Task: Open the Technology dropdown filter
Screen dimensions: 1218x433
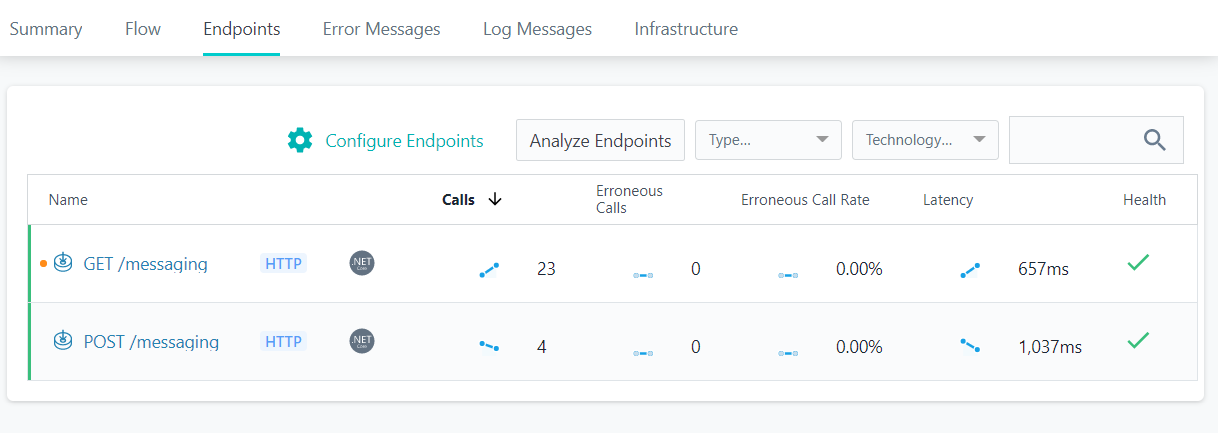Action: [x=925, y=140]
